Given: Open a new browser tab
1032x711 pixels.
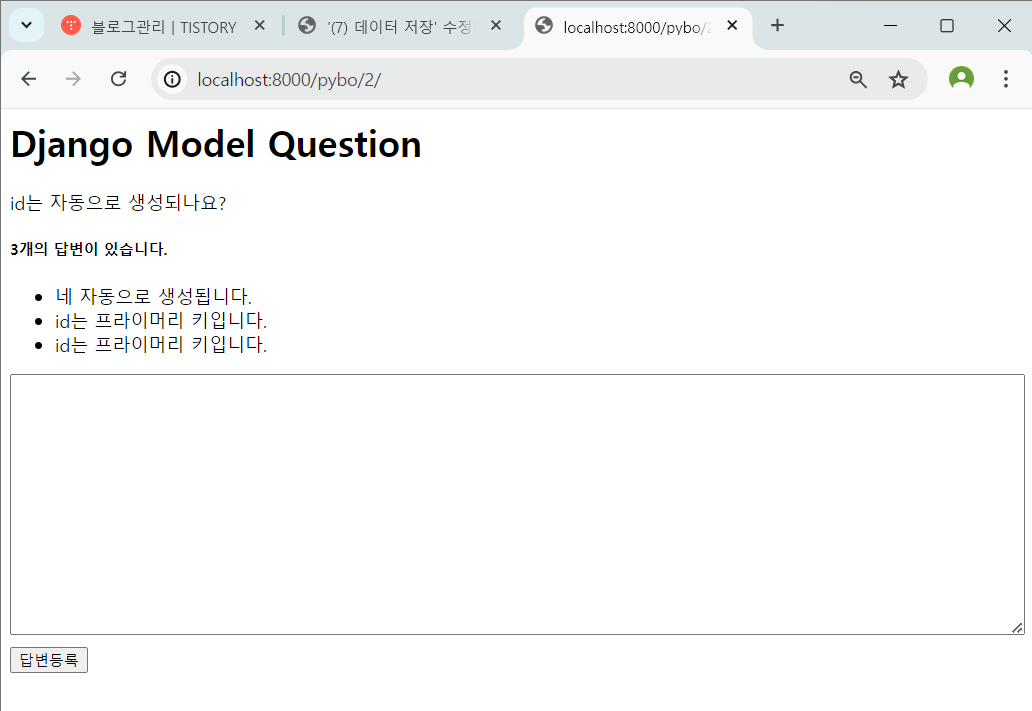Looking at the screenshot, I should 777,26.
